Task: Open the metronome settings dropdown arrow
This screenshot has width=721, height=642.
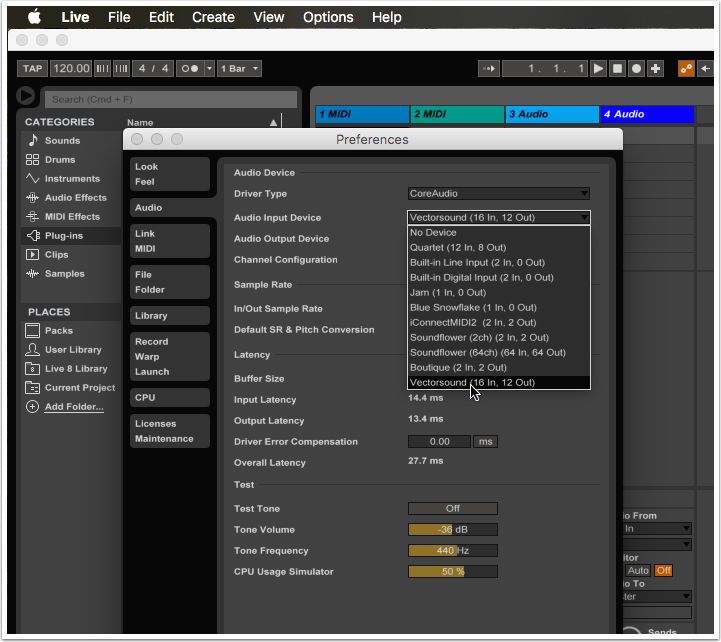Action: point(209,69)
